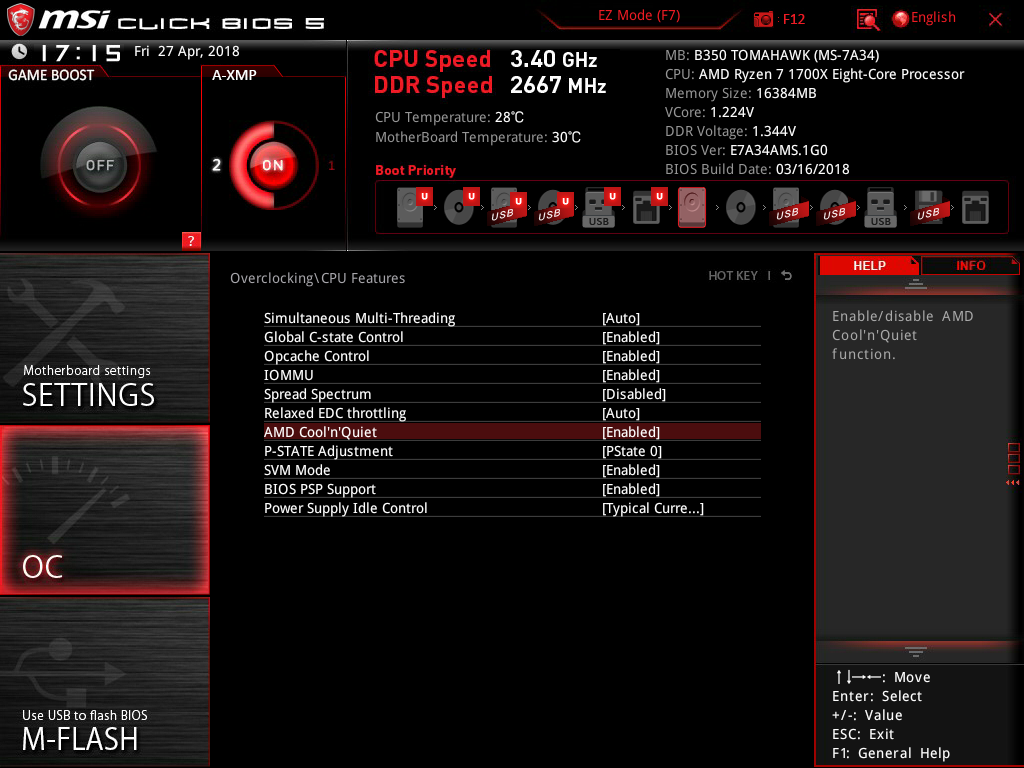Select highlighted legacy hard disk boot icon
The width and height of the screenshot is (1024, 768).
coord(692,207)
